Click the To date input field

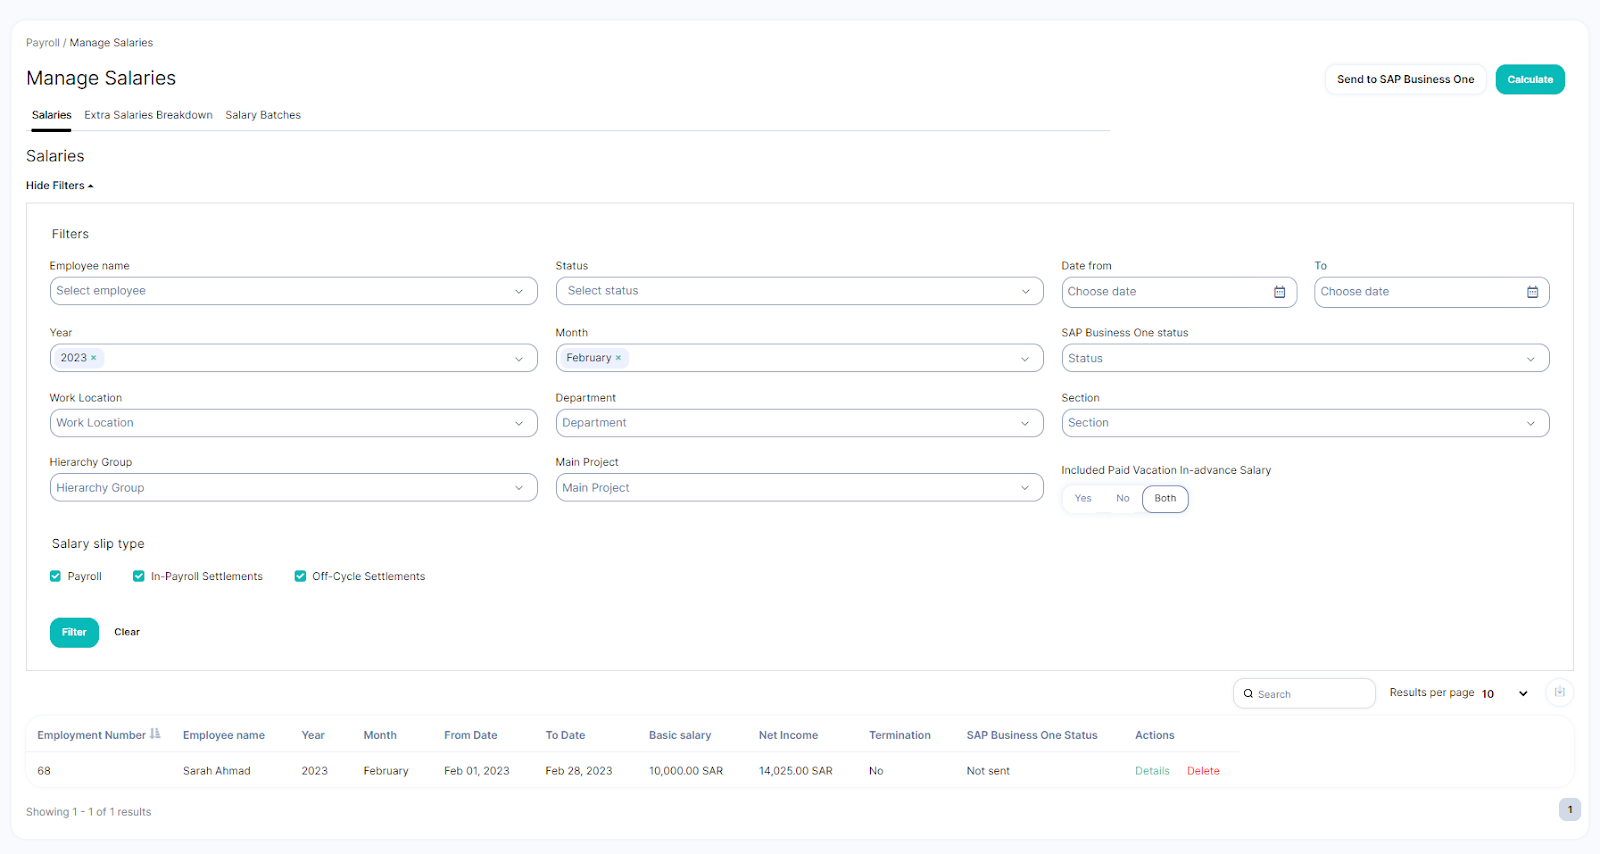tap(1432, 292)
